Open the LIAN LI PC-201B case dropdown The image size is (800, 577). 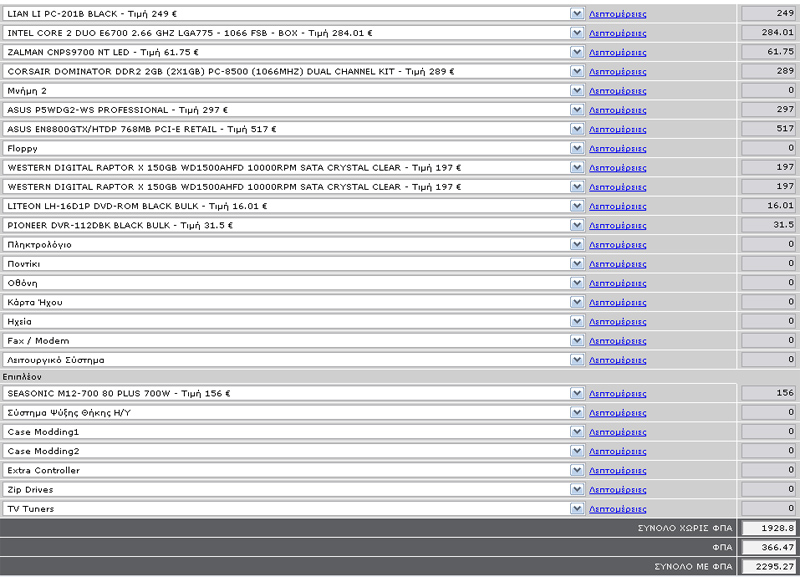coord(577,14)
